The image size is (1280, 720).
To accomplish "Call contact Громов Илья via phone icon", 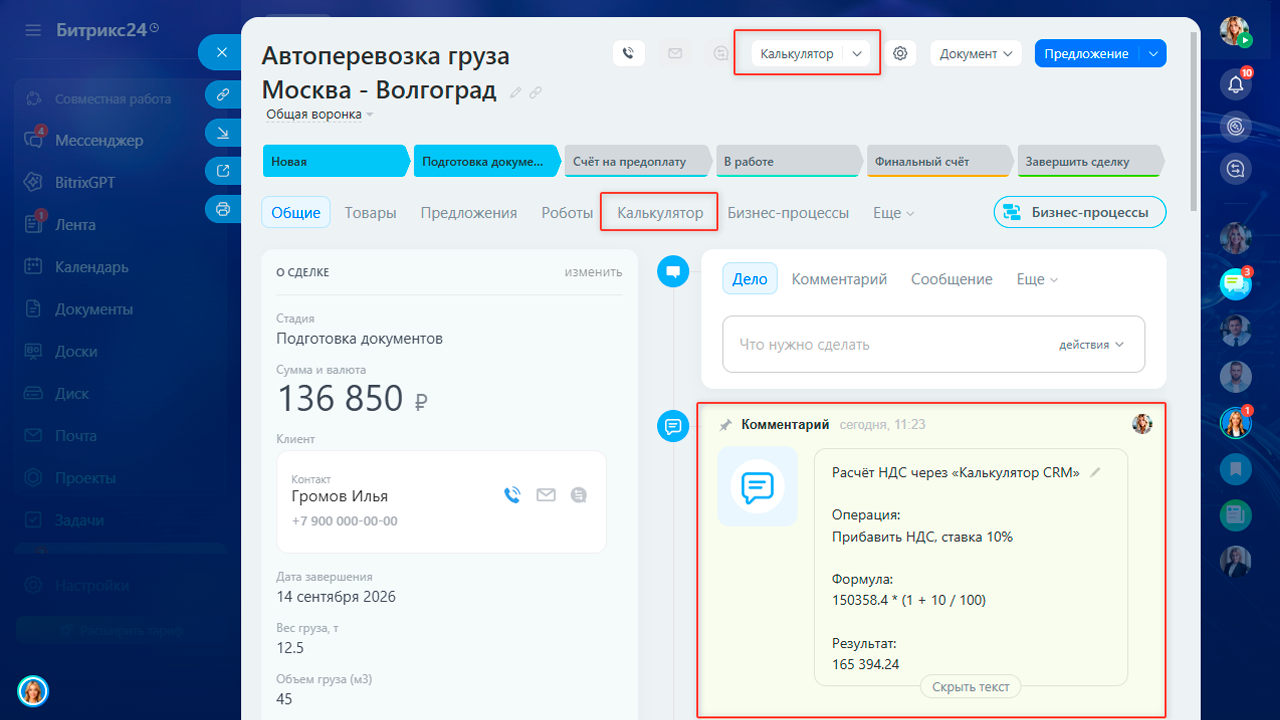I will tap(513, 494).
